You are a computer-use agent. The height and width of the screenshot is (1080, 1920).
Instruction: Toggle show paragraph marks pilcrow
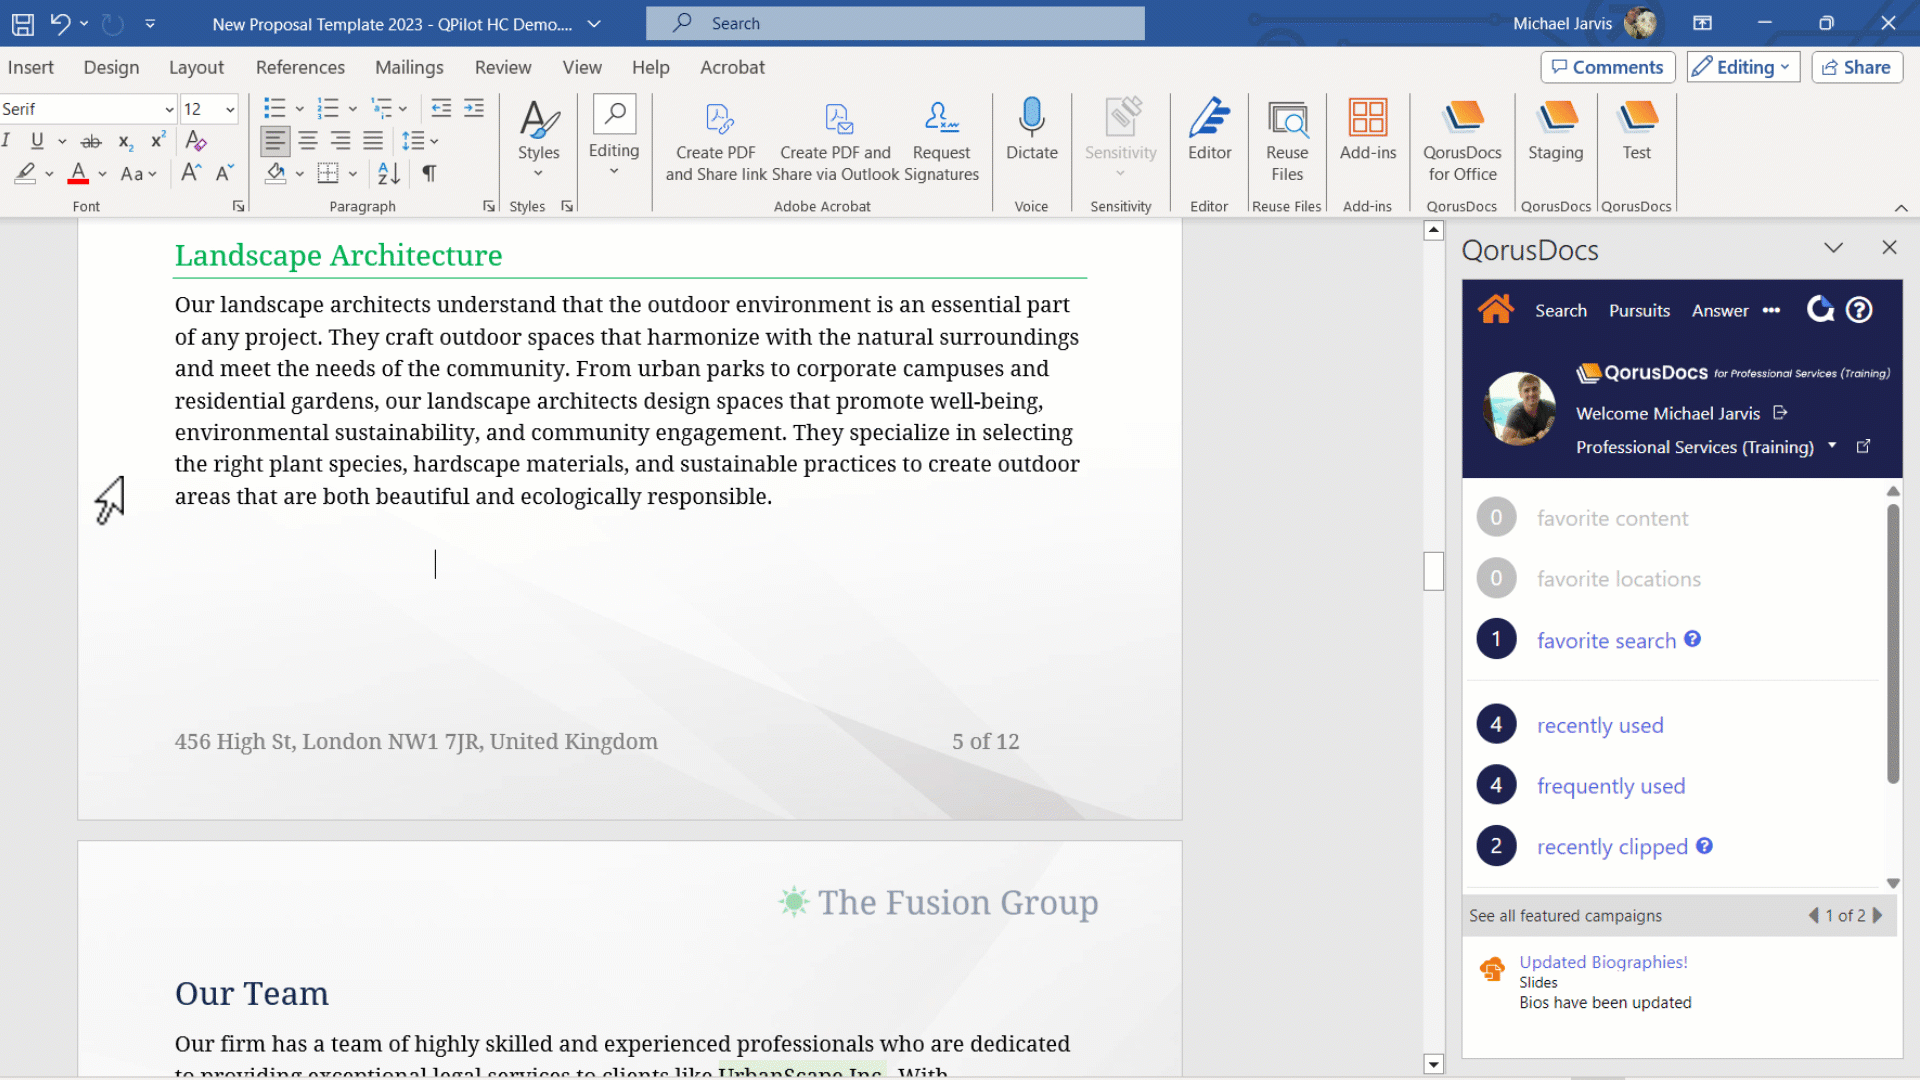click(429, 173)
